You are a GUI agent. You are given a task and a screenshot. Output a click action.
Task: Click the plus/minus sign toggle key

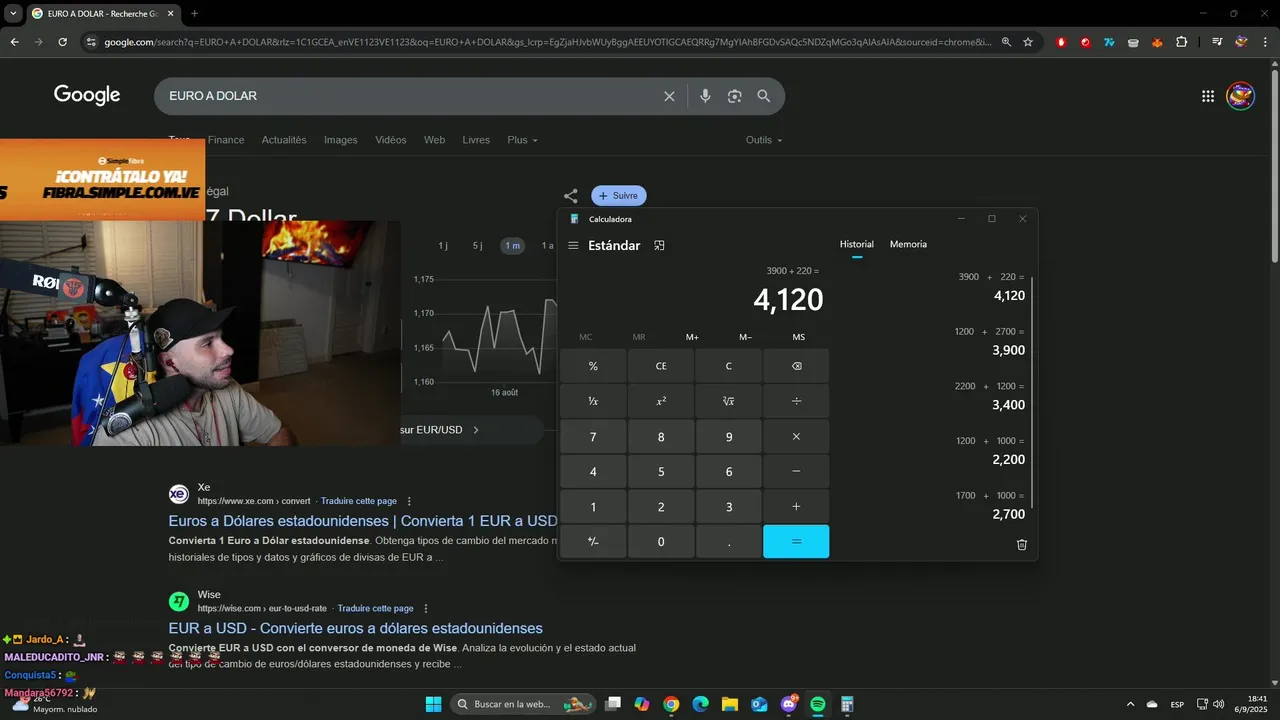tap(593, 542)
